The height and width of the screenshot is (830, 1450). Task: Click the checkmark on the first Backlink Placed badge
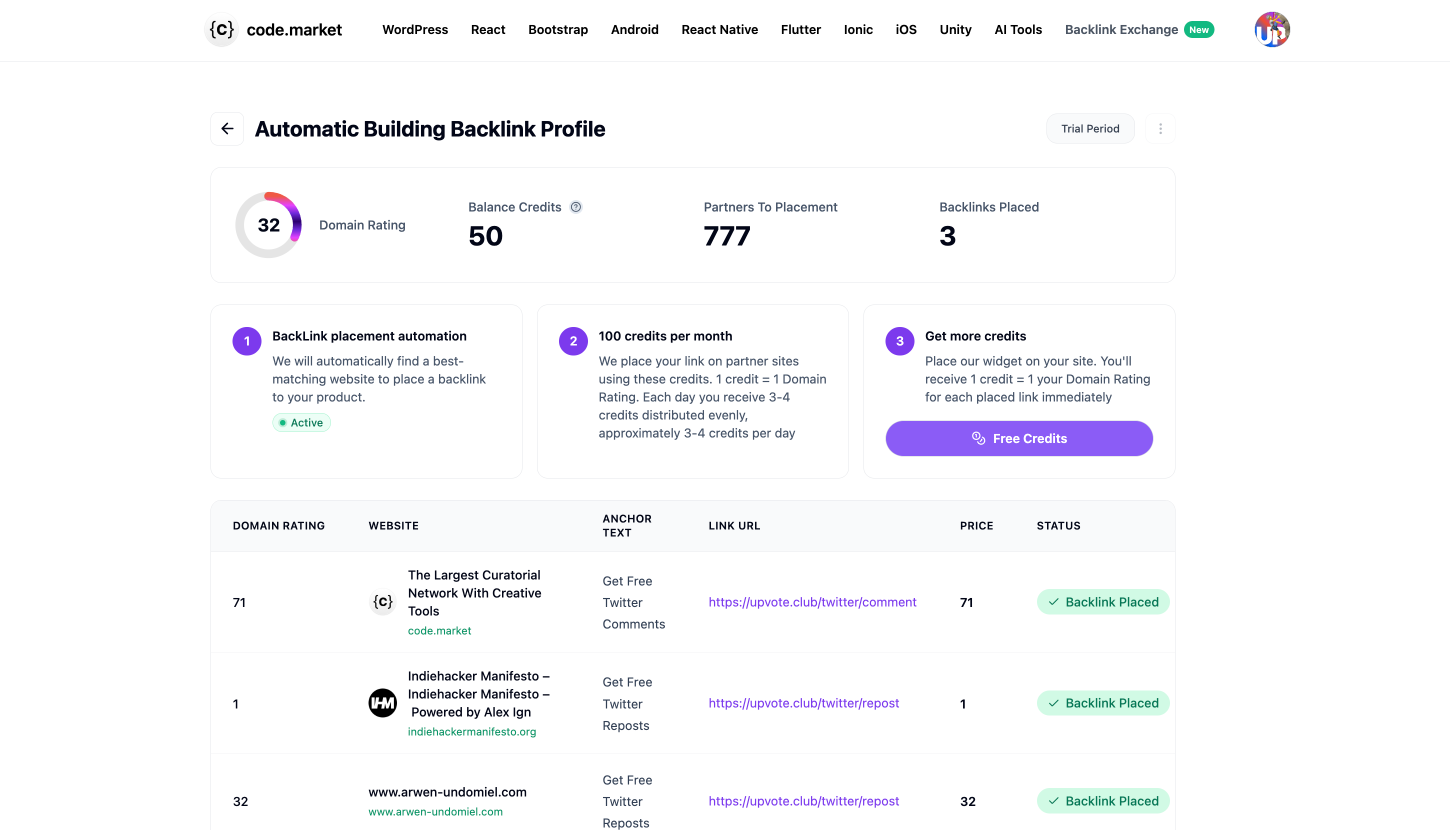[x=1054, y=602]
